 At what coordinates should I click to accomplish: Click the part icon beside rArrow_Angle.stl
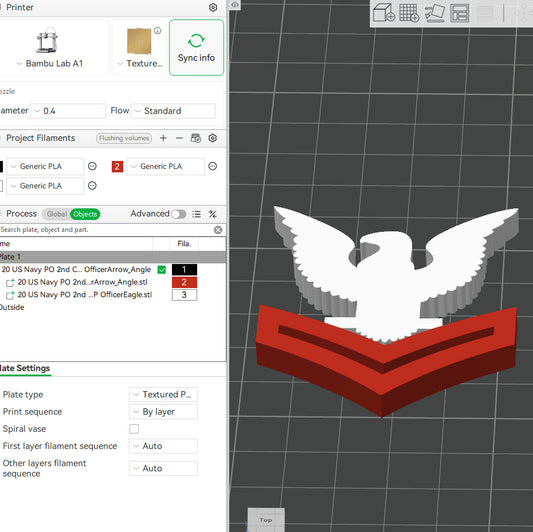pyautogui.click(x=10, y=282)
